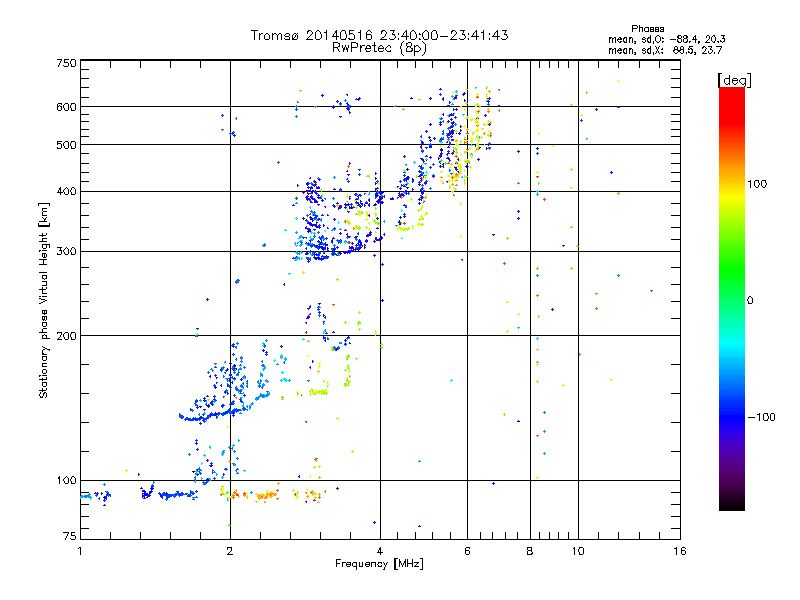This screenshot has width=800, height=600.
Task: Click the rainbow phase colorbar
Action: coord(732,298)
